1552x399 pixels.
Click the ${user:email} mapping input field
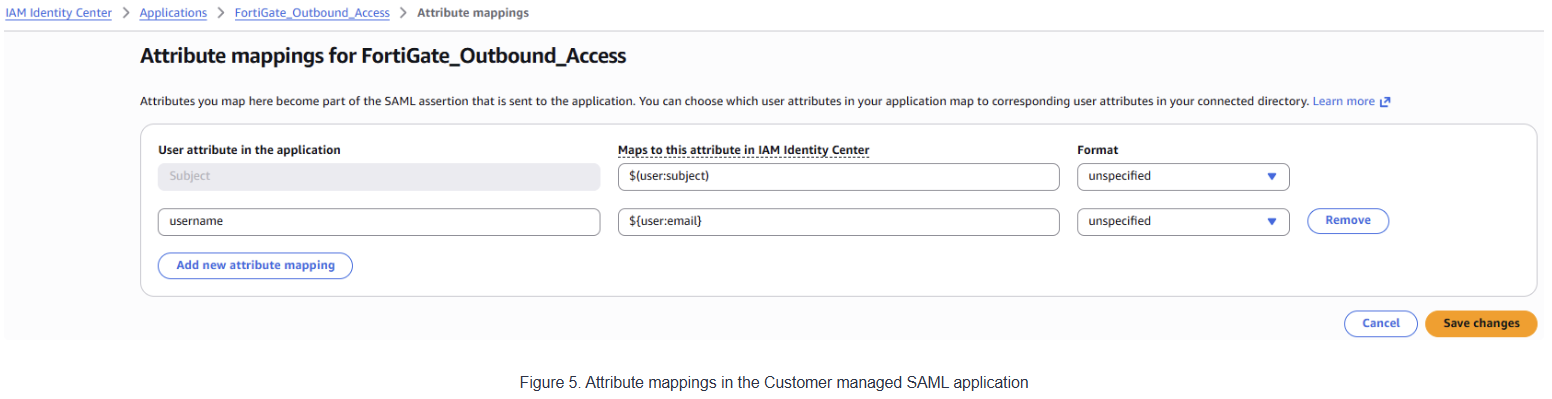pyautogui.click(x=838, y=221)
